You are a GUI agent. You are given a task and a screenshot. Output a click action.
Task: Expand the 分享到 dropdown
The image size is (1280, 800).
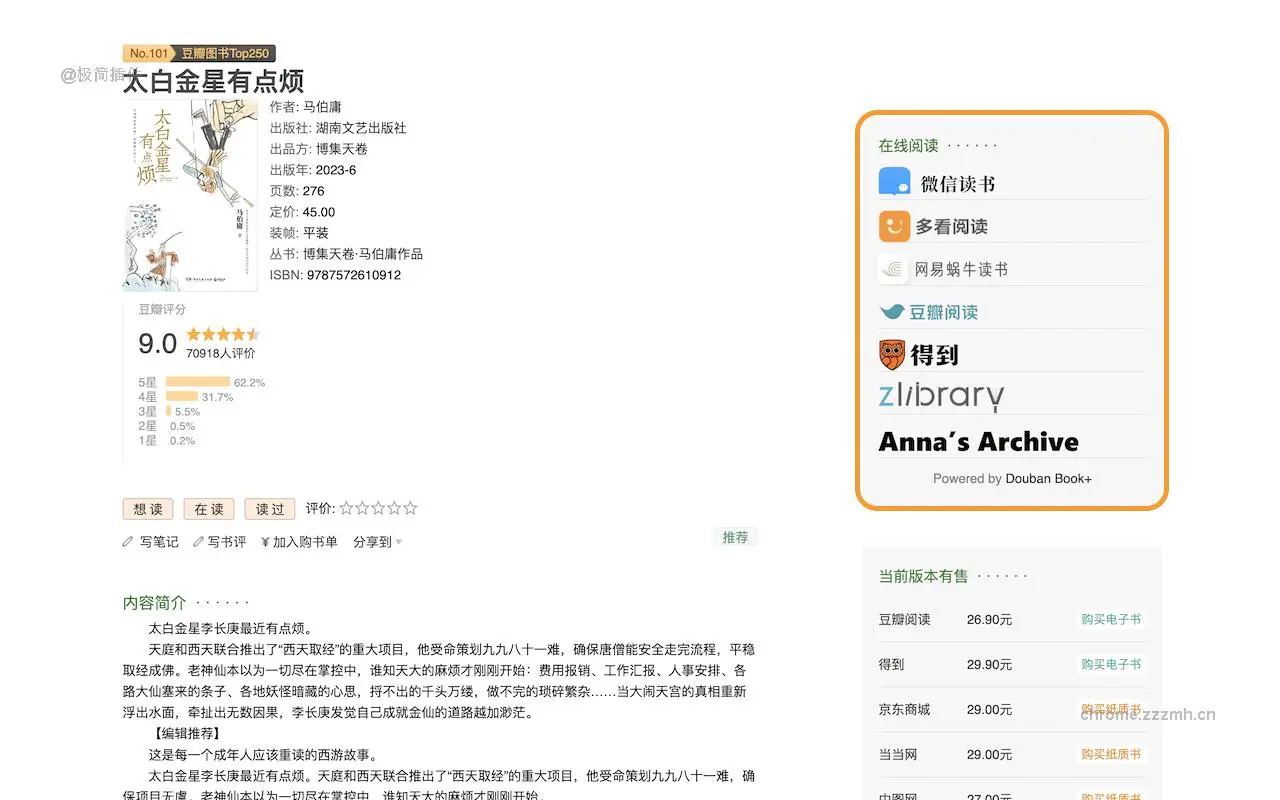[x=376, y=541]
